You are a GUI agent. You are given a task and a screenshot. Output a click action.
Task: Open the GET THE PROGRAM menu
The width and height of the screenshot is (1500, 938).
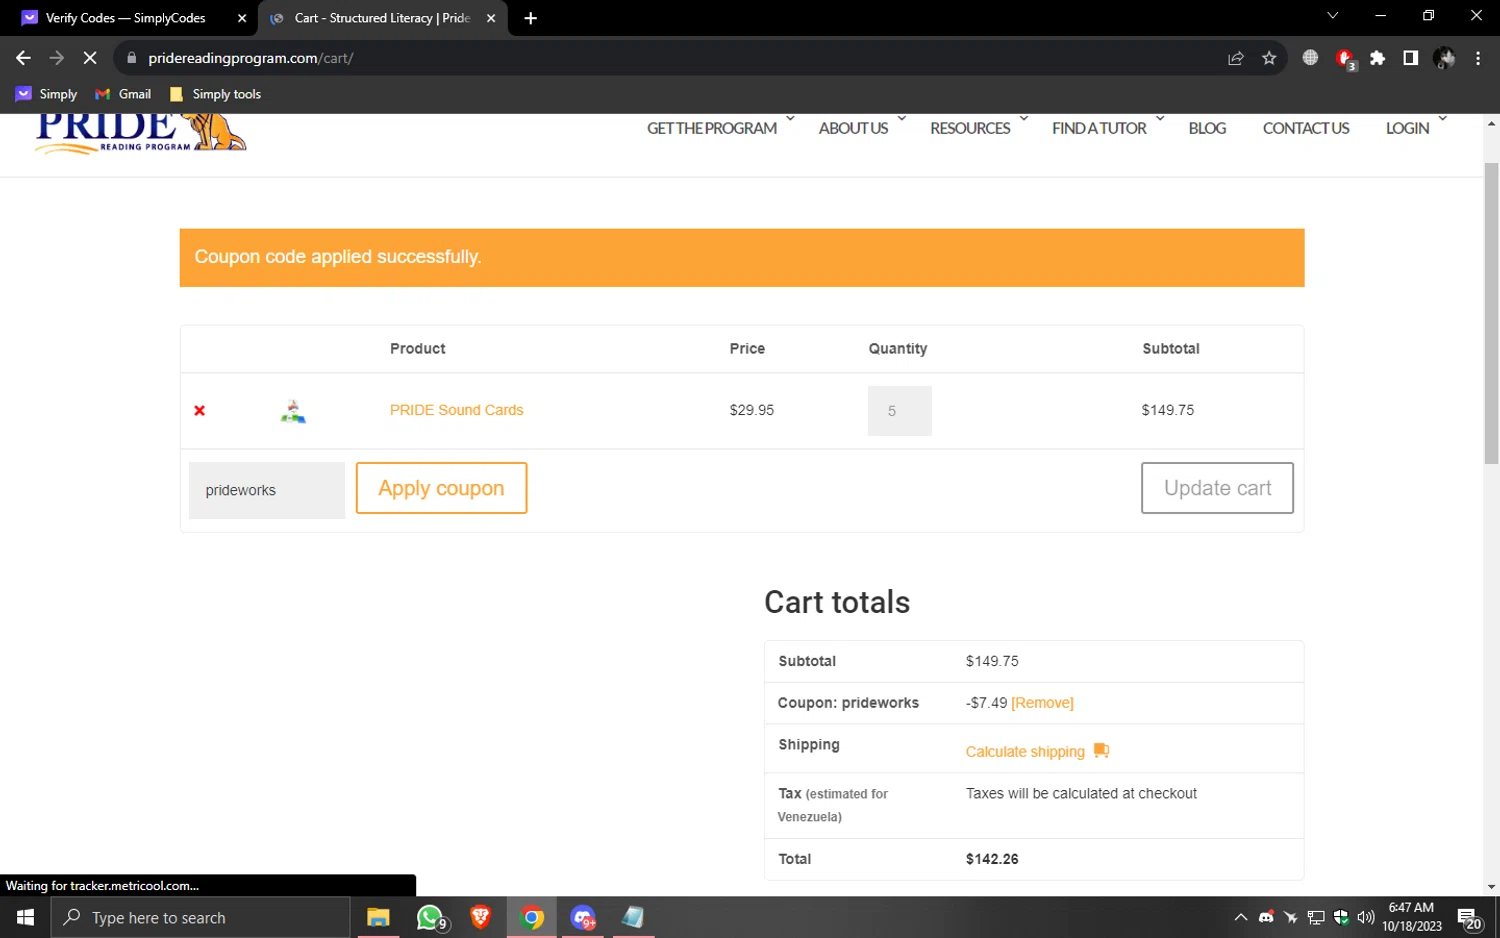(712, 128)
